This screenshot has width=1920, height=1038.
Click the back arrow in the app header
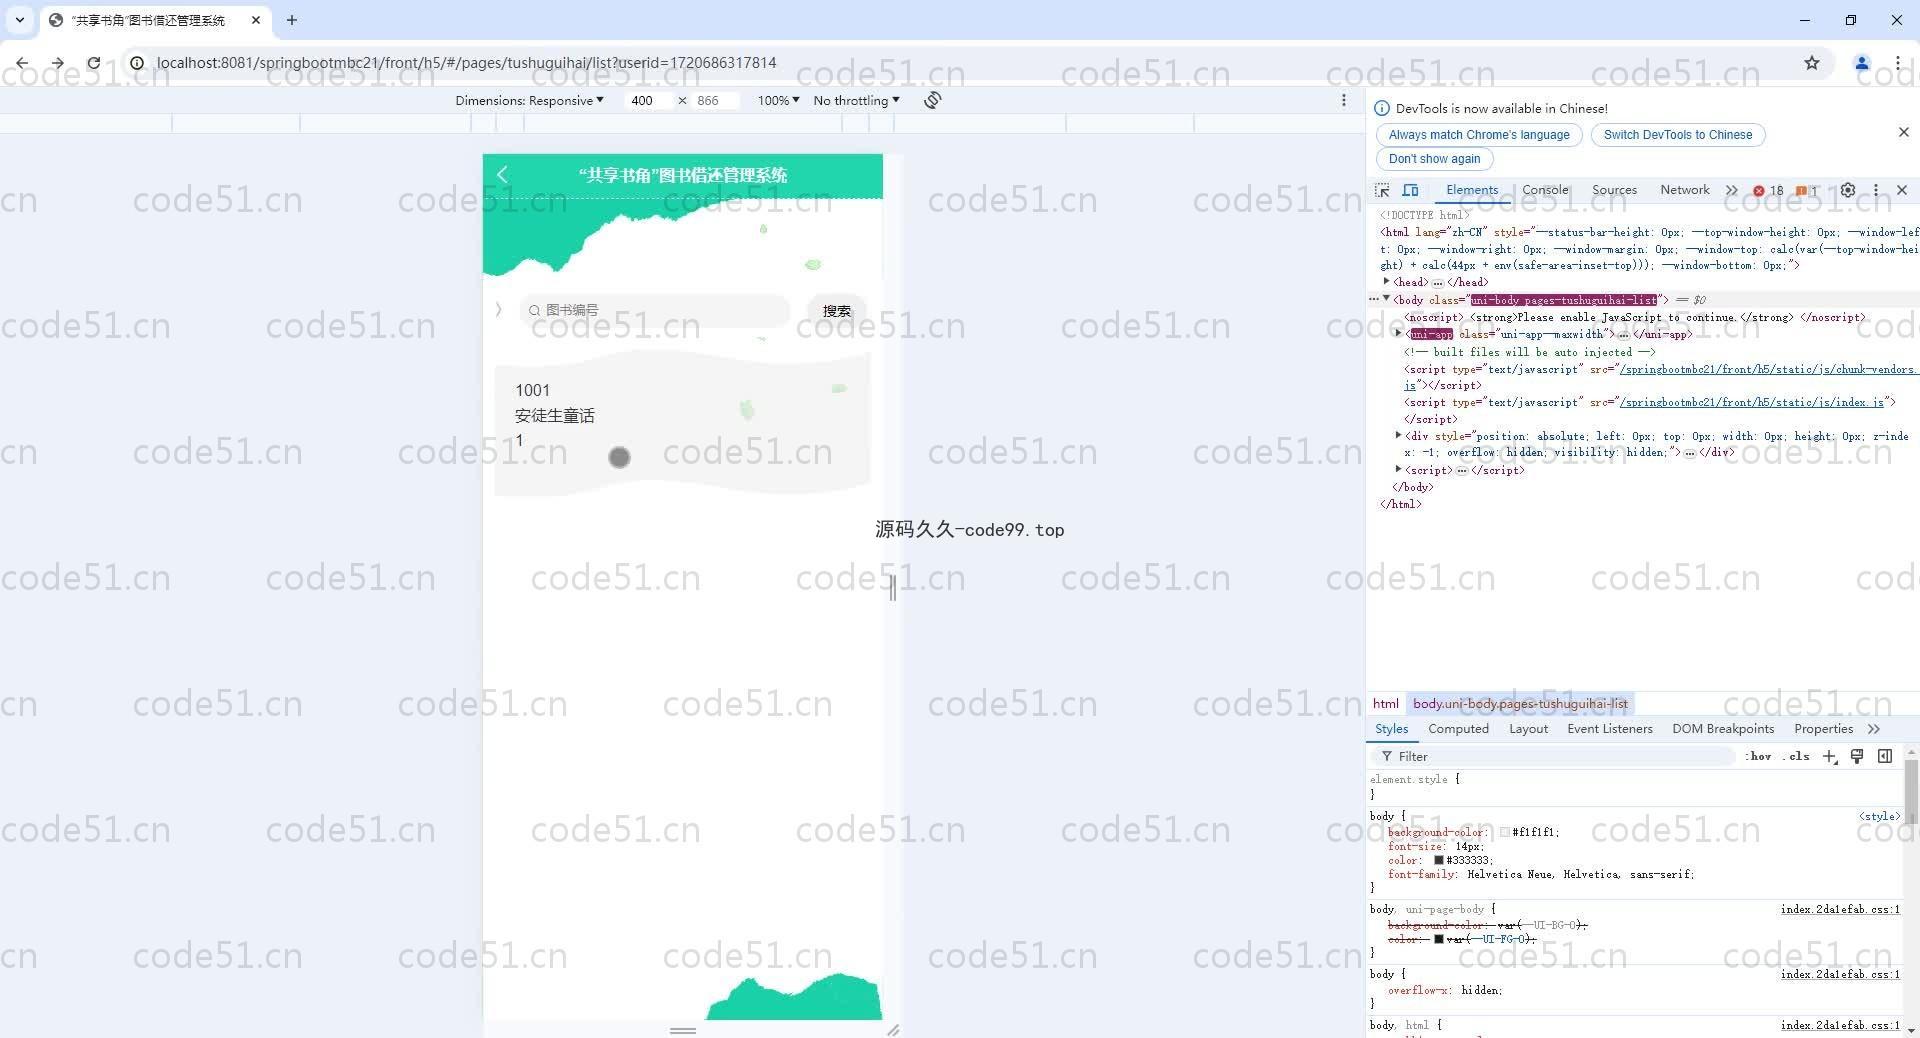click(502, 175)
